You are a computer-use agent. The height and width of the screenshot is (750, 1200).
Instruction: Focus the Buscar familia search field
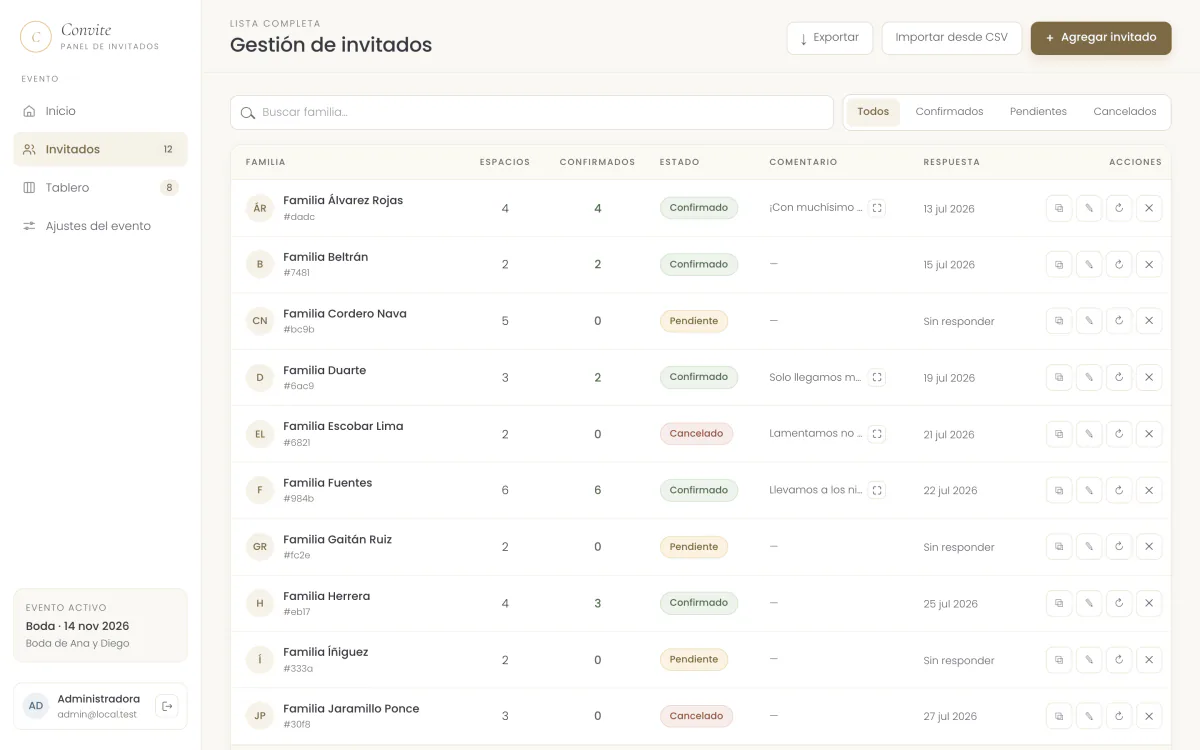(532, 112)
